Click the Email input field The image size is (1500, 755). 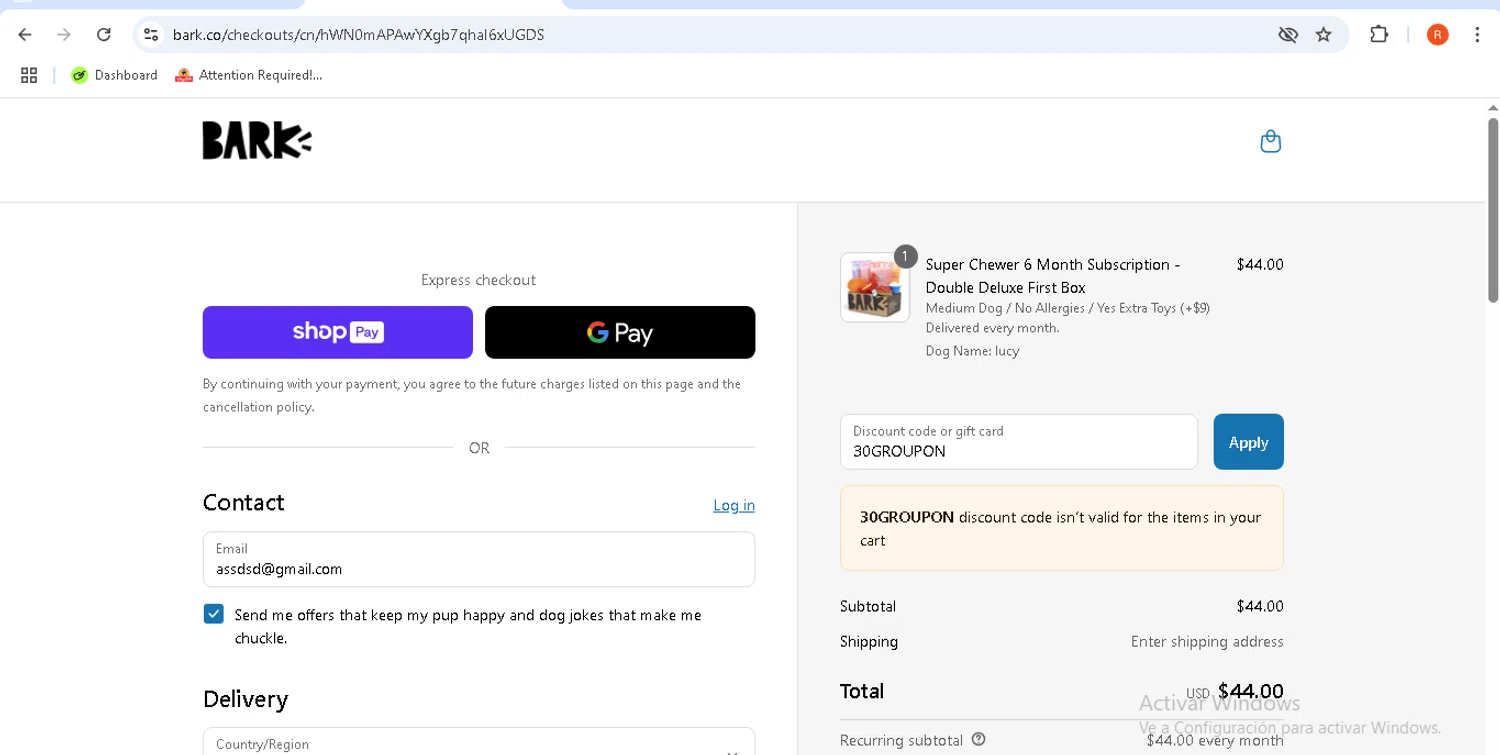(479, 559)
